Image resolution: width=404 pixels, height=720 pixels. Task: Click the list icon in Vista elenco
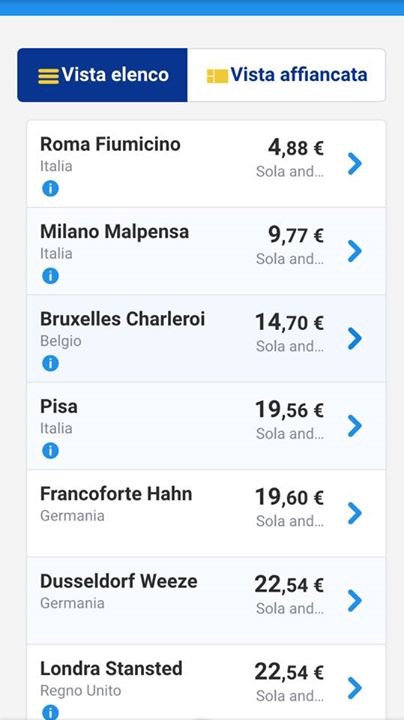(49, 76)
